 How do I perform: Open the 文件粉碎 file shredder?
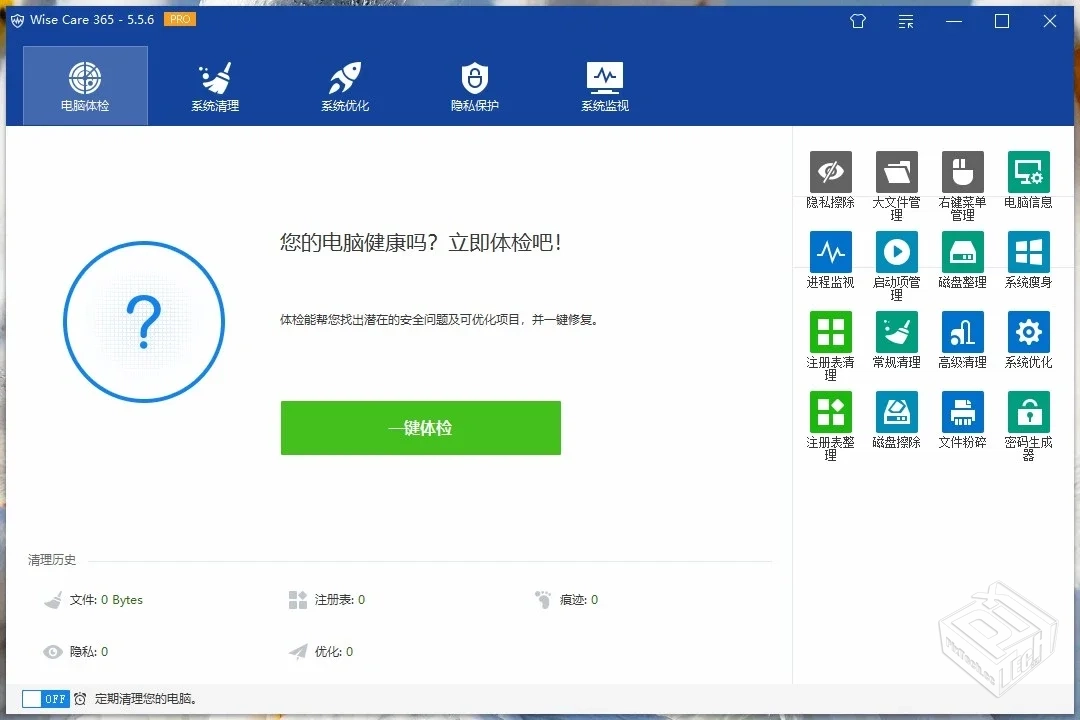click(x=961, y=410)
